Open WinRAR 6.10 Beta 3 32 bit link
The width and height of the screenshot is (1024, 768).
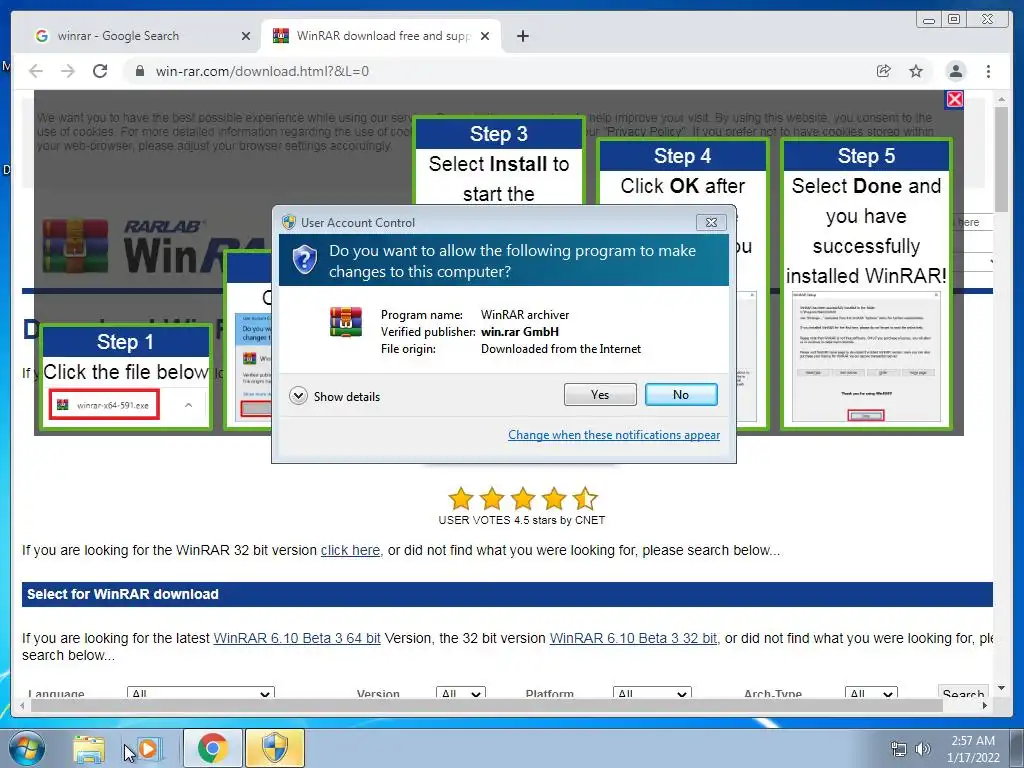[x=633, y=638]
